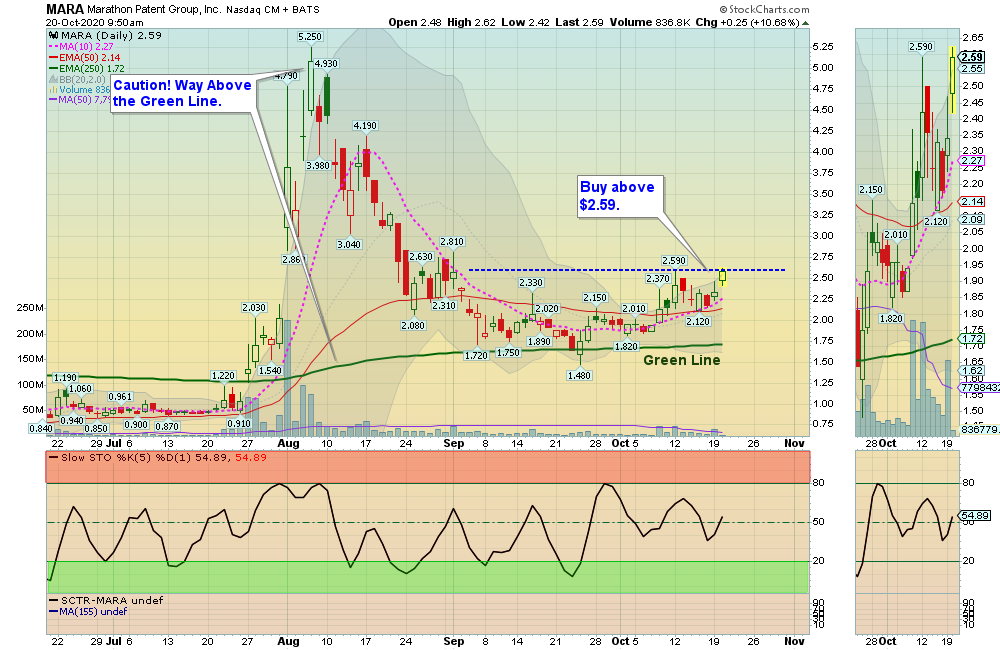
Task: Click the EMA(50) 2.14 legend entry
Action: click(x=89, y=57)
